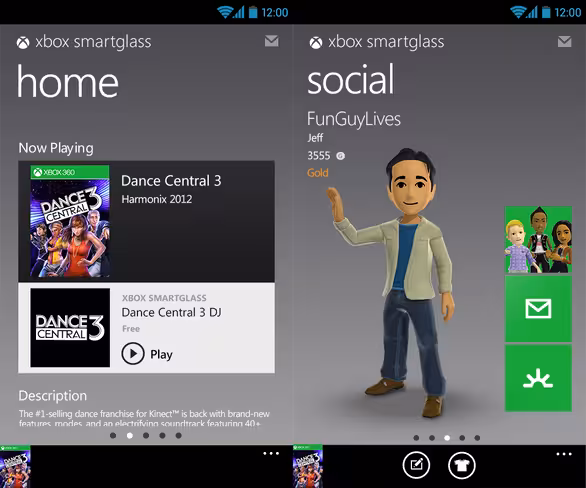Tap Xbox logo on home screen header
This screenshot has width=586, height=488.
pyautogui.click(x=23, y=43)
